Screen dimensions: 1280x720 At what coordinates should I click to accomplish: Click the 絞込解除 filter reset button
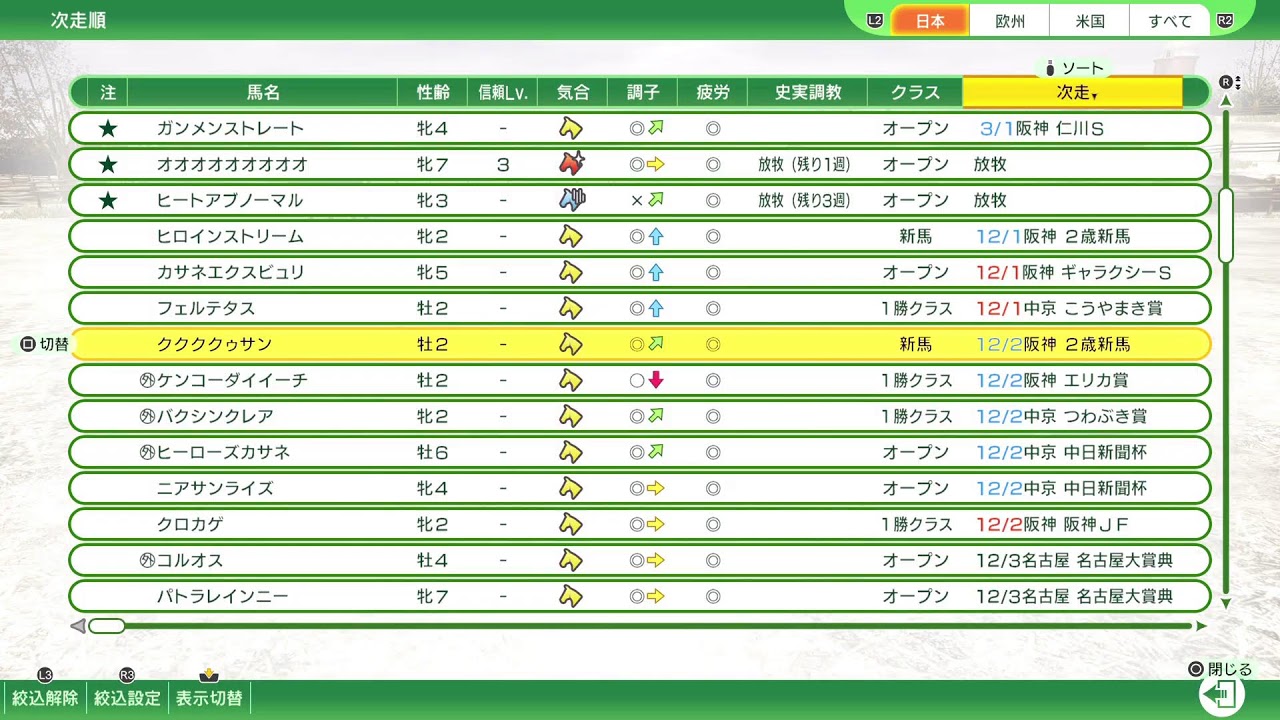coord(45,698)
